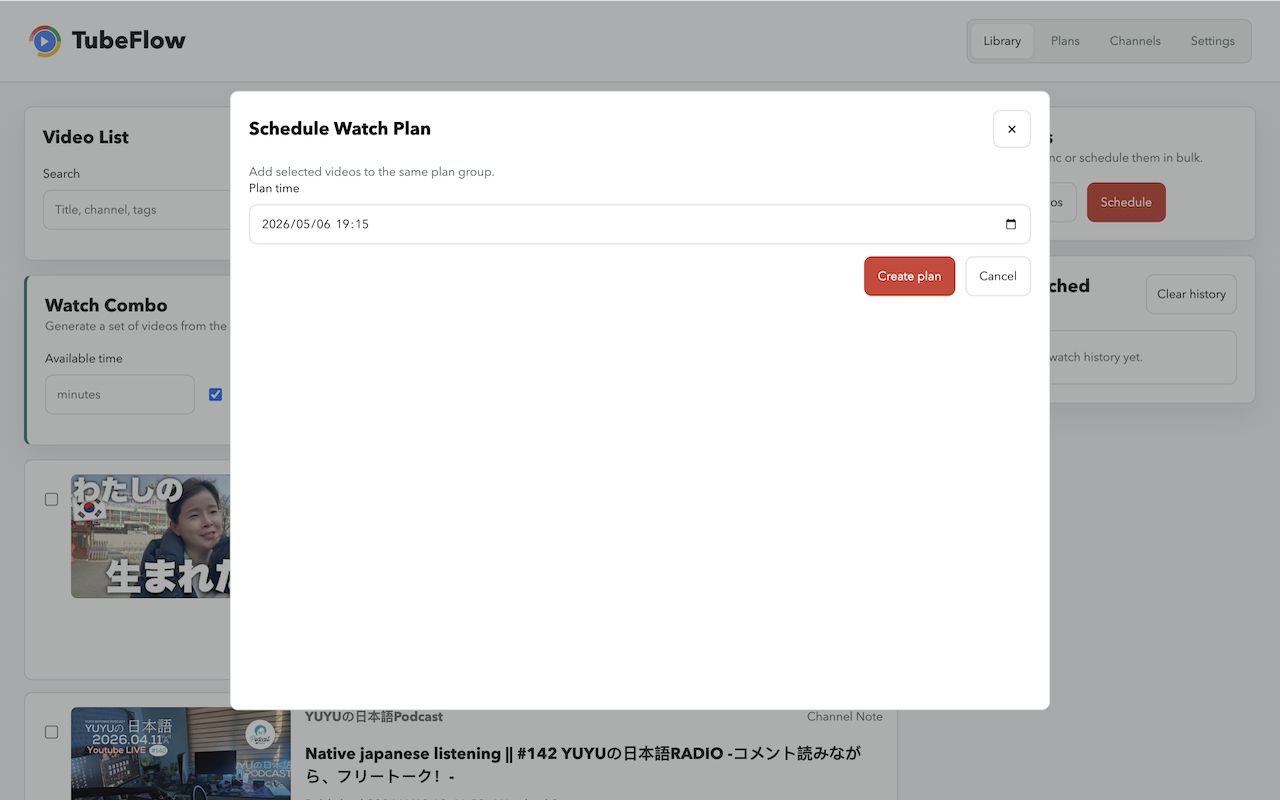Open the first video thumbnail with the Korean flag
The height and width of the screenshot is (800, 1280).
[x=150, y=536]
